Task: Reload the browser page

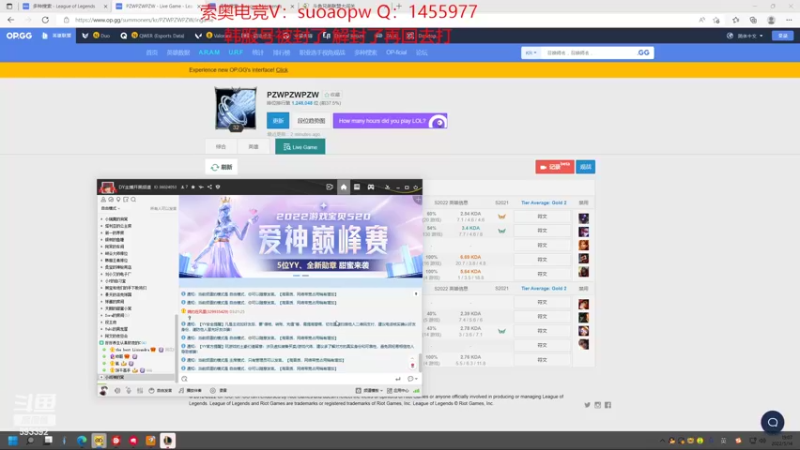Action: 45,20
